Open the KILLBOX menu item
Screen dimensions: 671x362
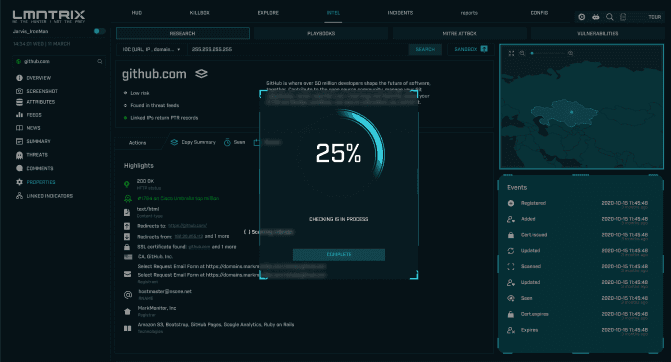point(199,13)
